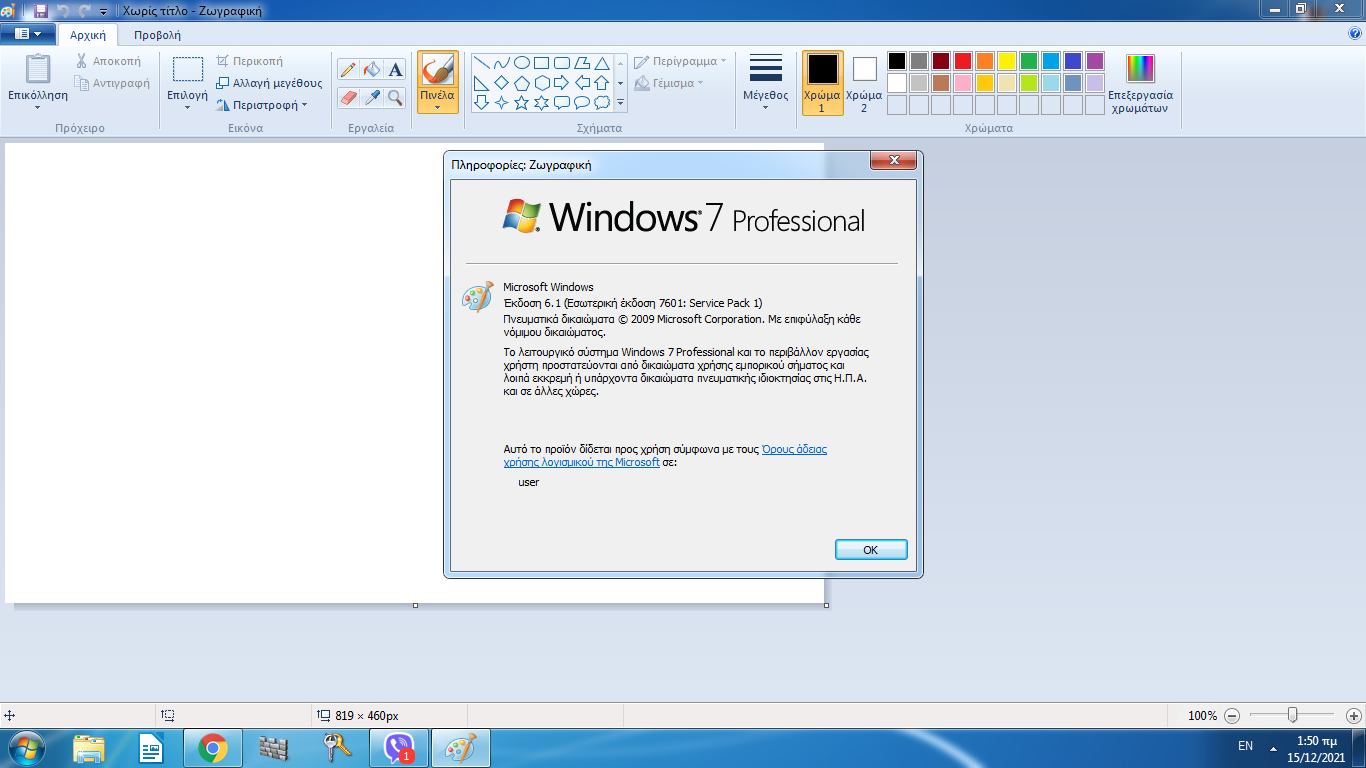Choose the Oval shape
This screenshot has height=768, width=1366.
521,62
